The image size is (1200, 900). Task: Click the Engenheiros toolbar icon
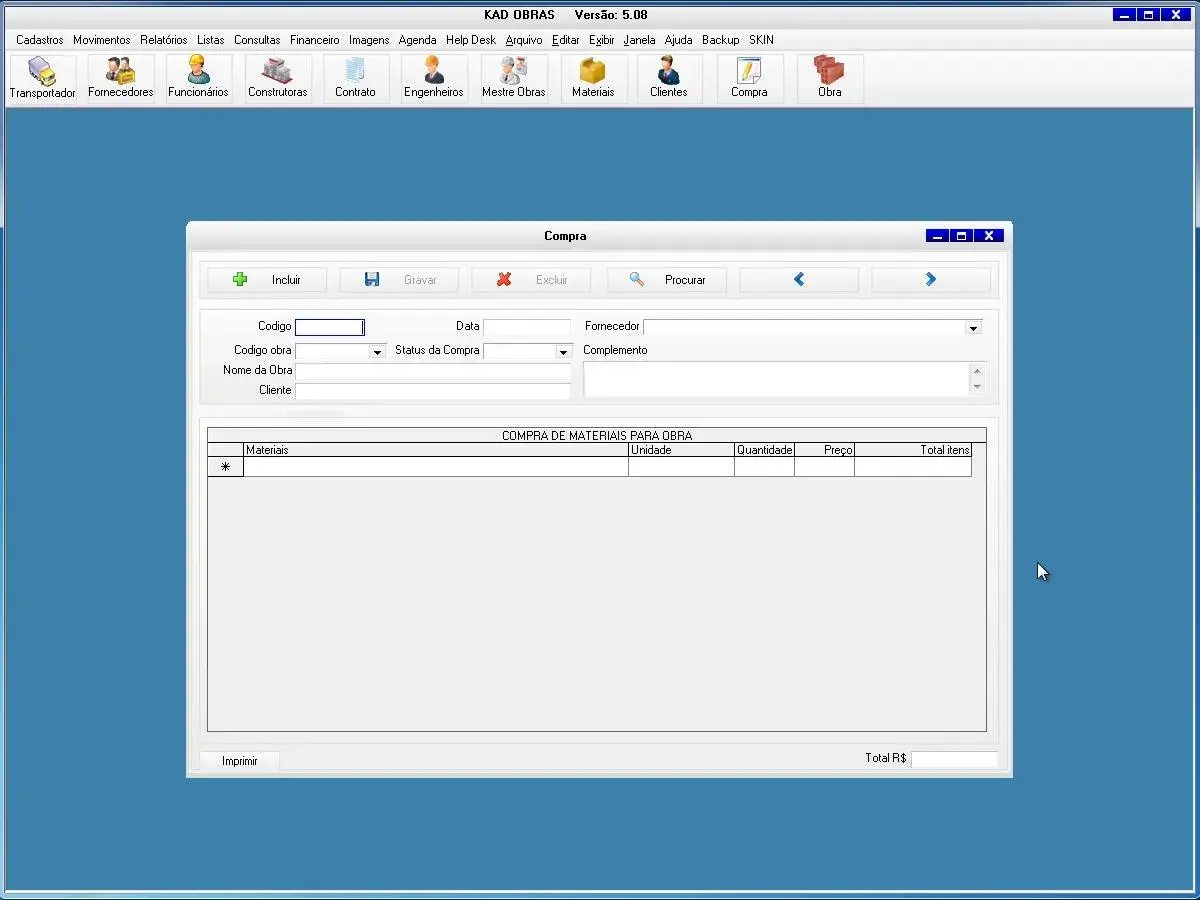433,78
